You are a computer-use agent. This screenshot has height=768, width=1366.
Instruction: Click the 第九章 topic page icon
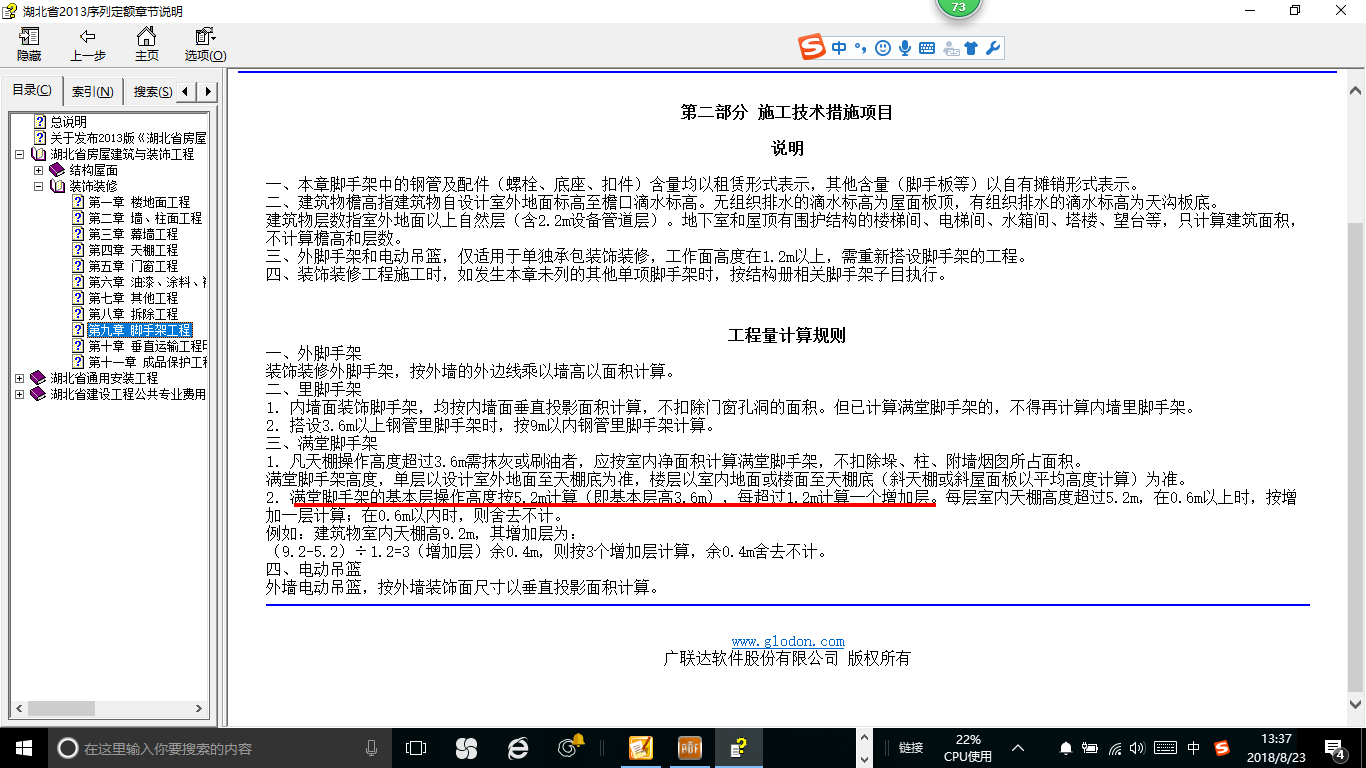click(78, 330)
